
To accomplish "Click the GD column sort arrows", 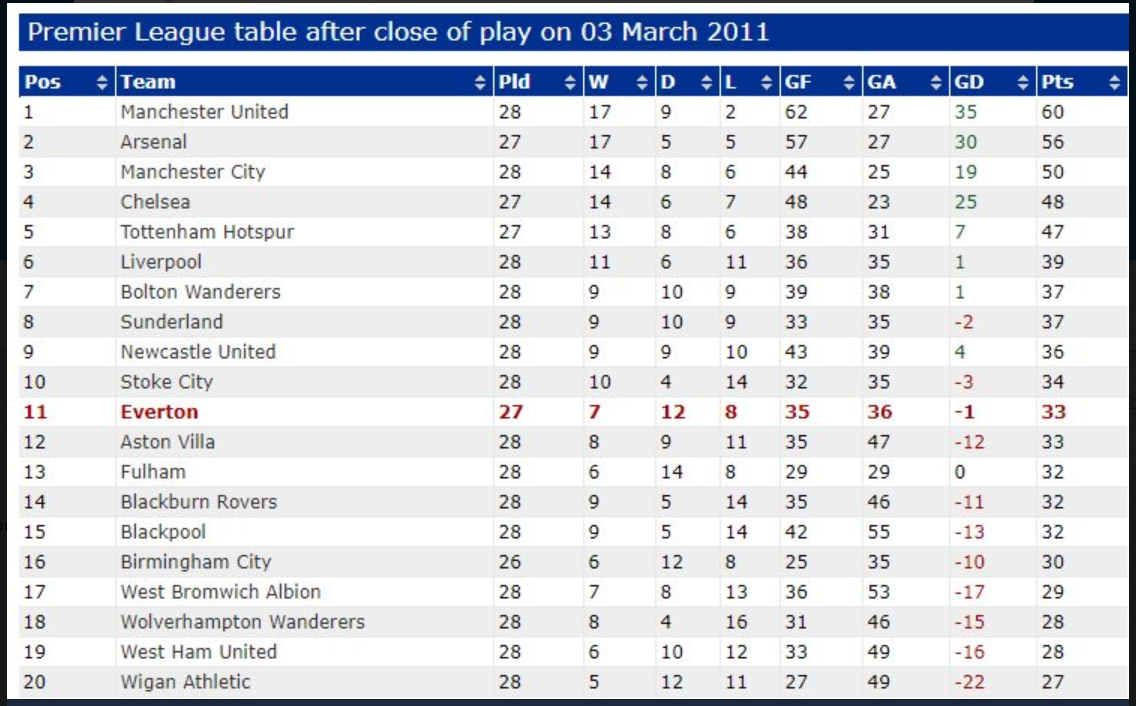I will click(x=1023, y=83).
